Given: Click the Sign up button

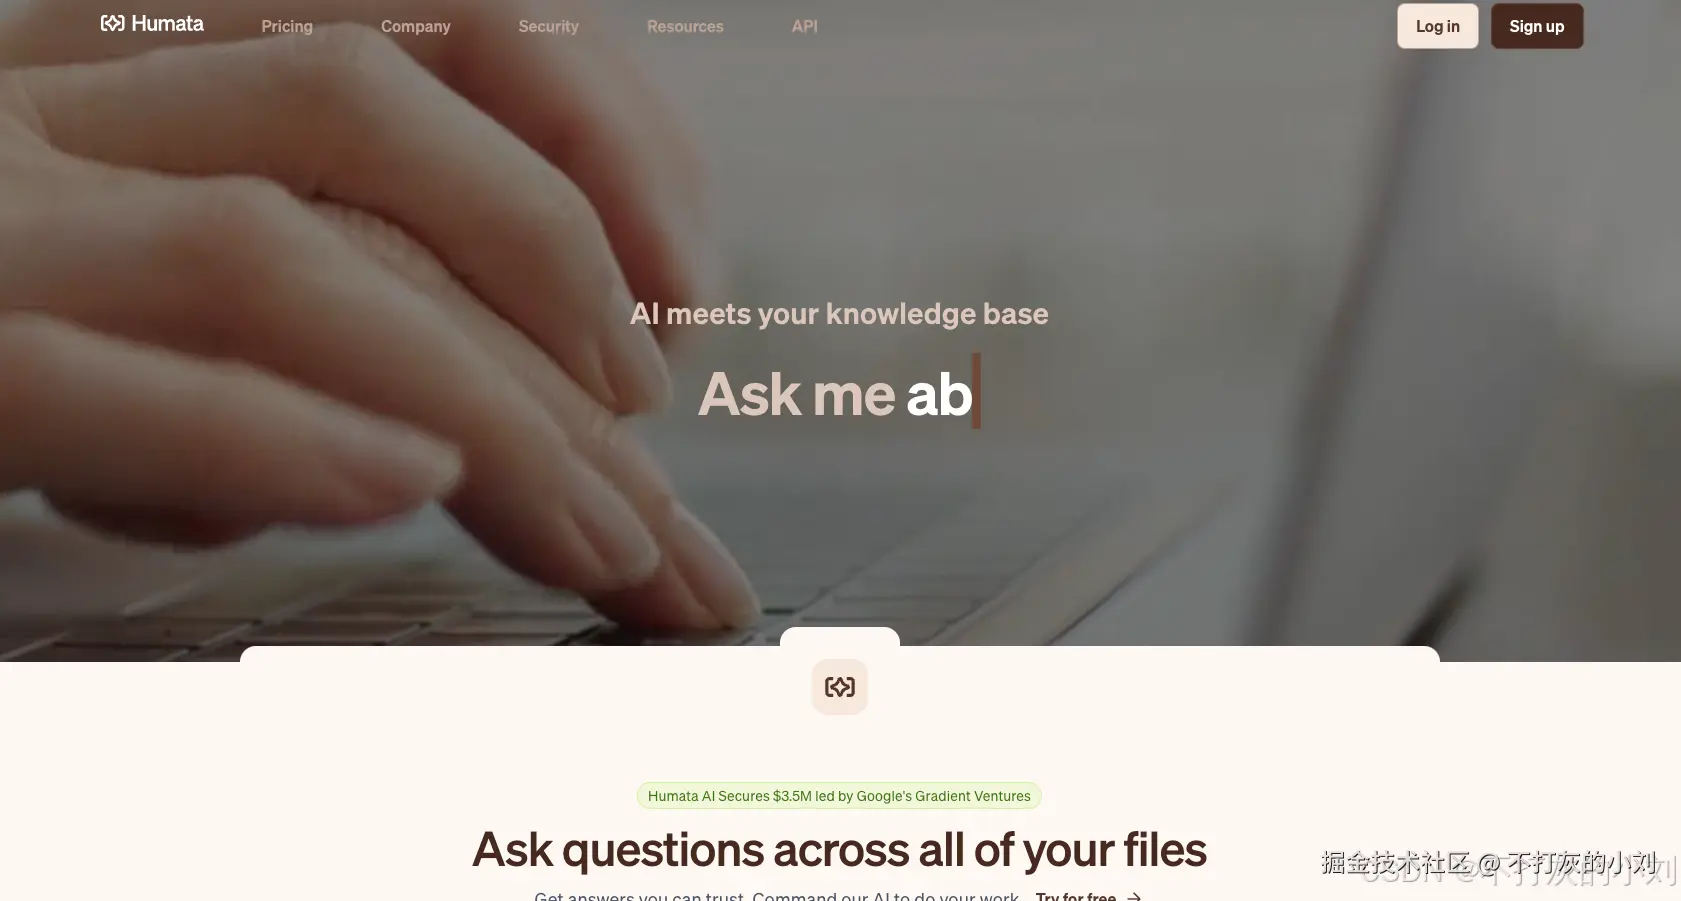Looking at the screenshot, I should tap(1537, 26).
